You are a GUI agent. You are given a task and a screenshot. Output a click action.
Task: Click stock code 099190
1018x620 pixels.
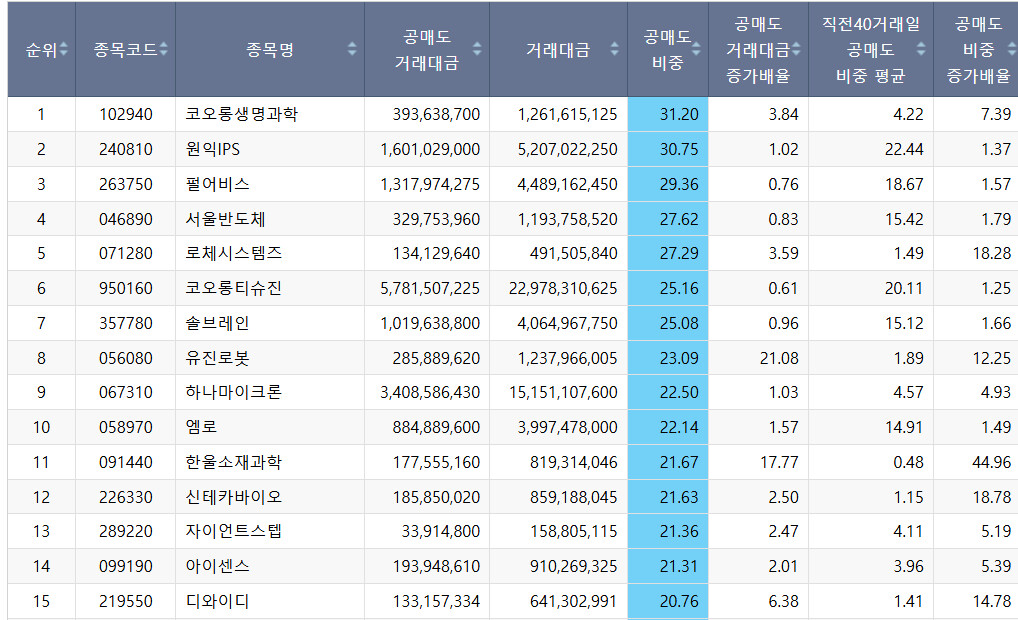coord(126,566)
